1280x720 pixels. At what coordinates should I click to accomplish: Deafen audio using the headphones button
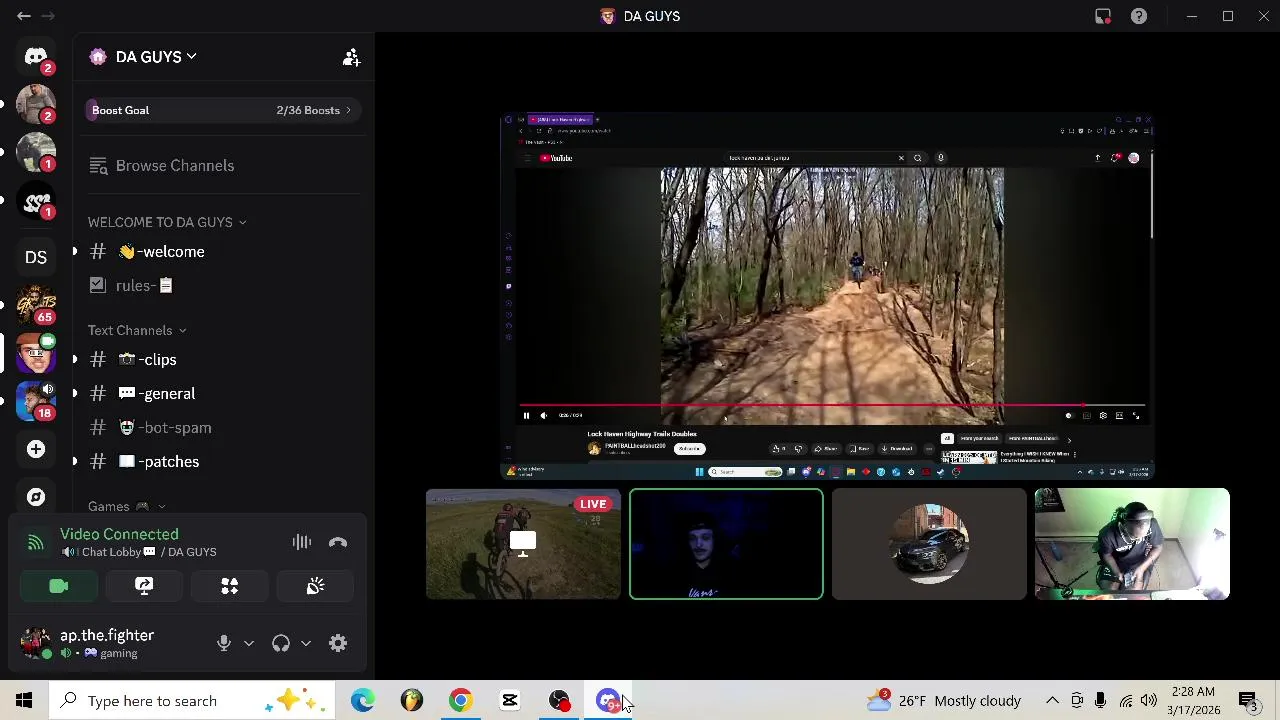(281, 643)
